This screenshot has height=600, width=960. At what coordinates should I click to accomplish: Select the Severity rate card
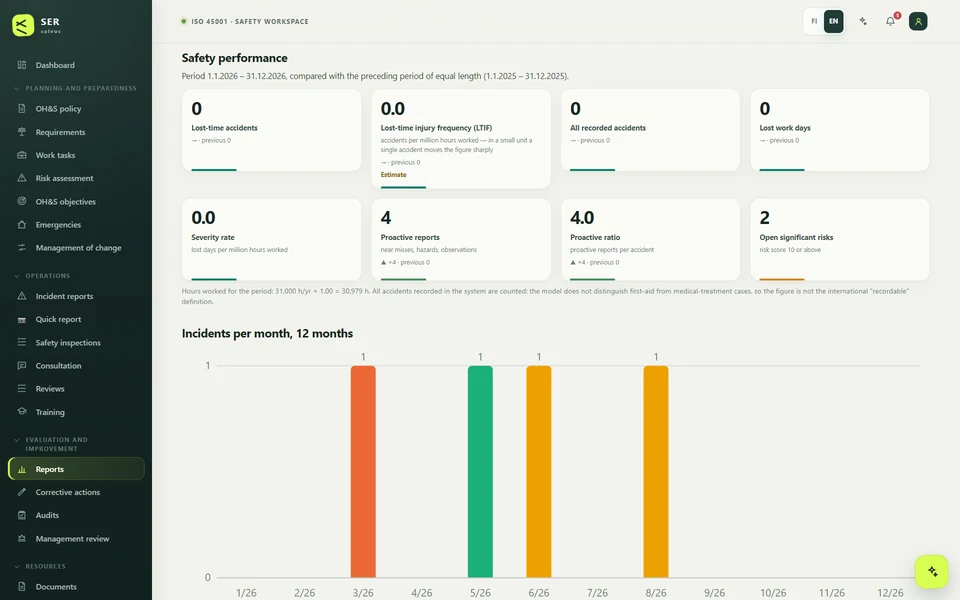(271, 239)
